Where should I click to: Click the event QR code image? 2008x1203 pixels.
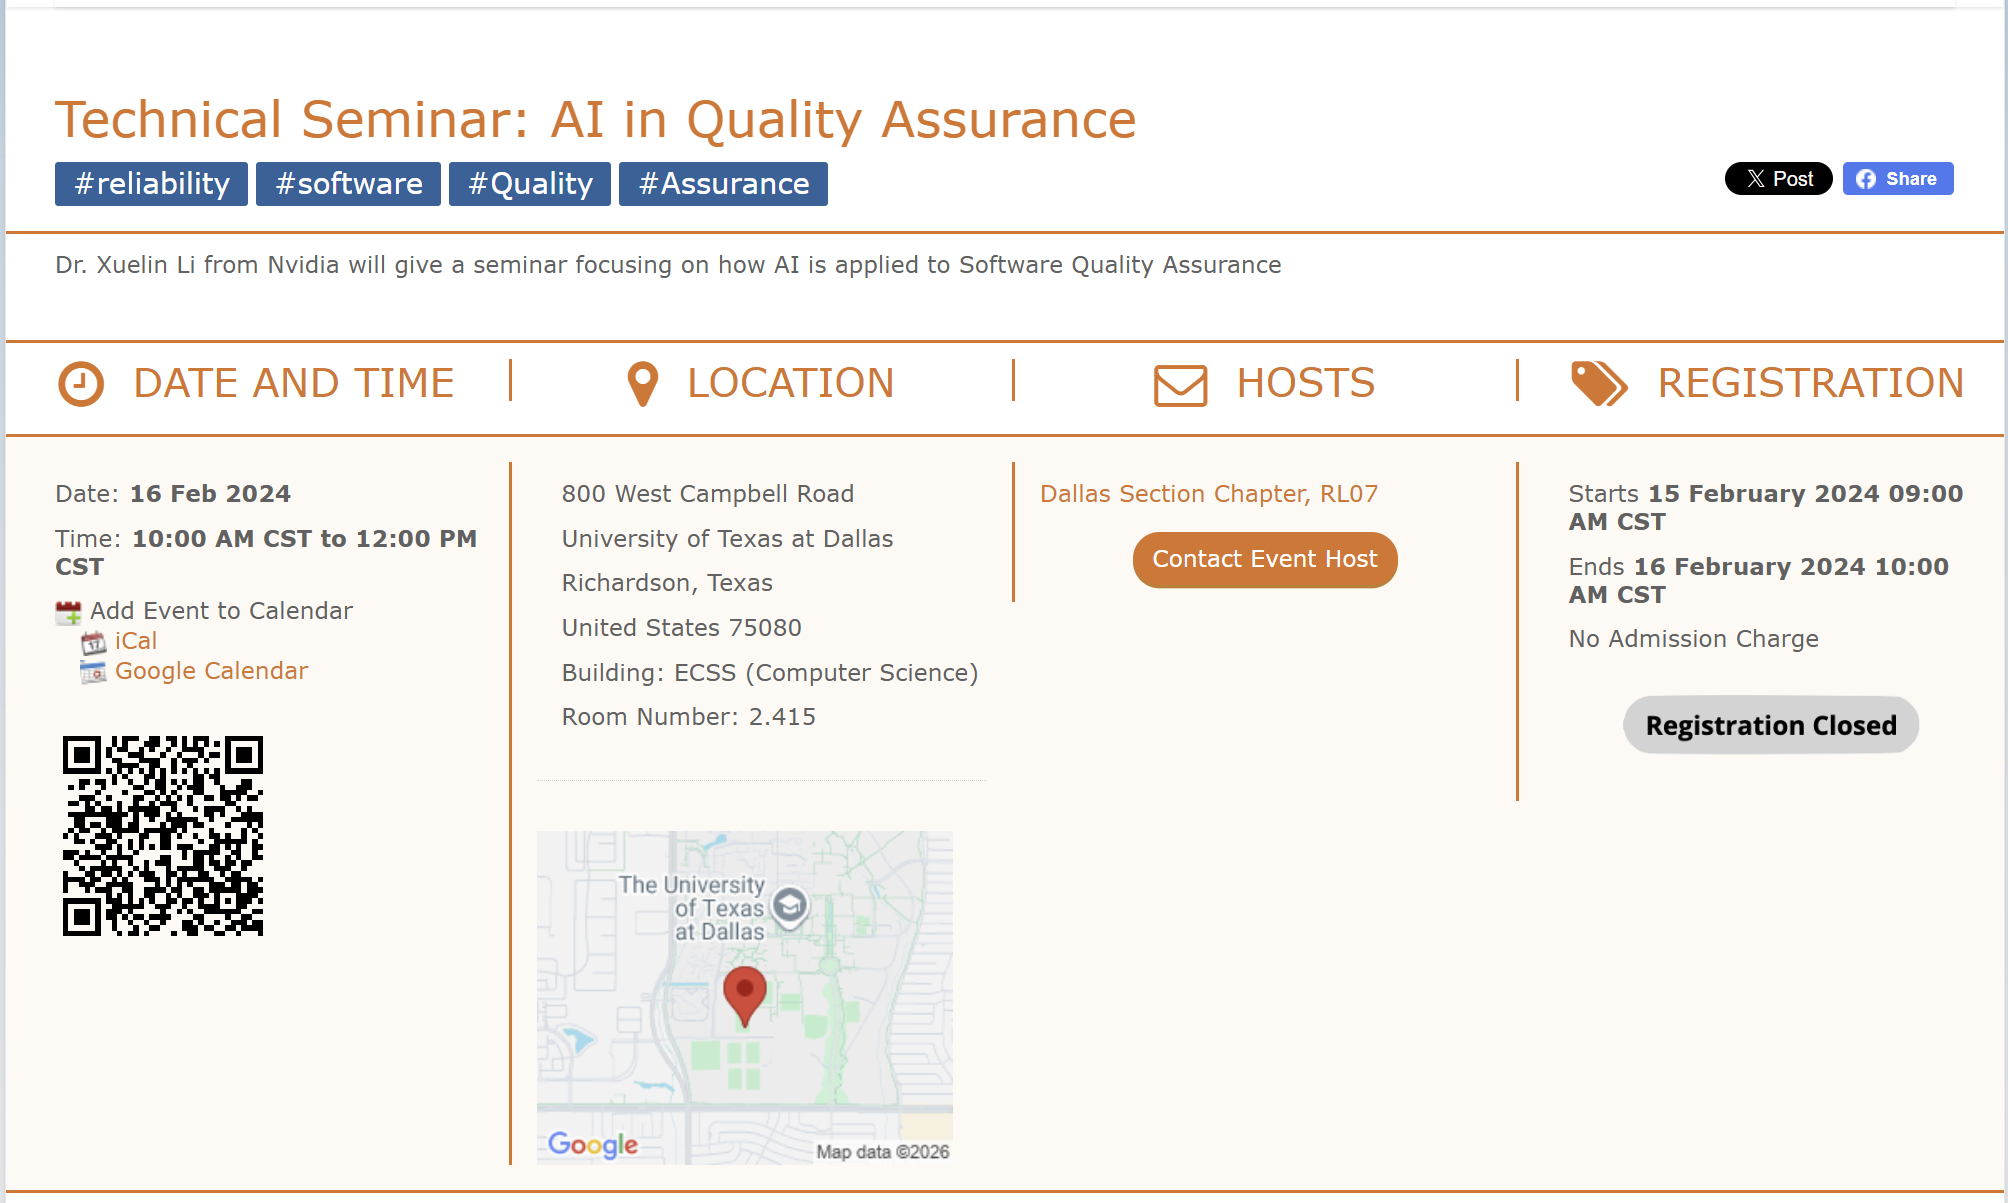point(163,836)
